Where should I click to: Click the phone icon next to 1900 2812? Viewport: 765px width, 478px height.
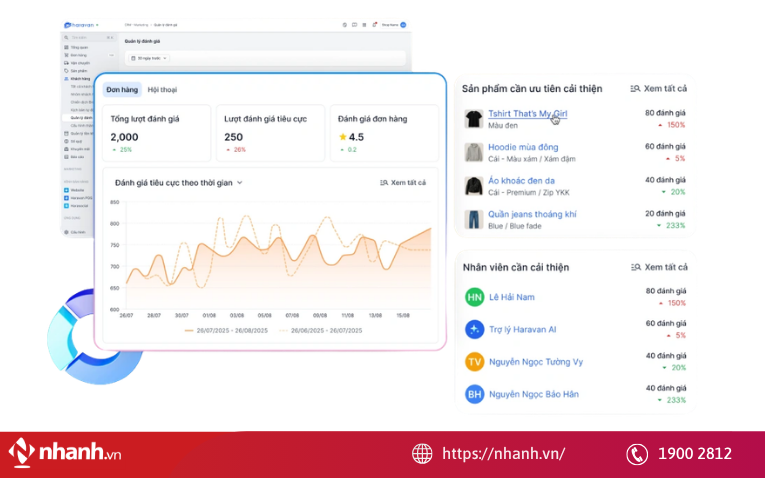click(x=637, y=454)
